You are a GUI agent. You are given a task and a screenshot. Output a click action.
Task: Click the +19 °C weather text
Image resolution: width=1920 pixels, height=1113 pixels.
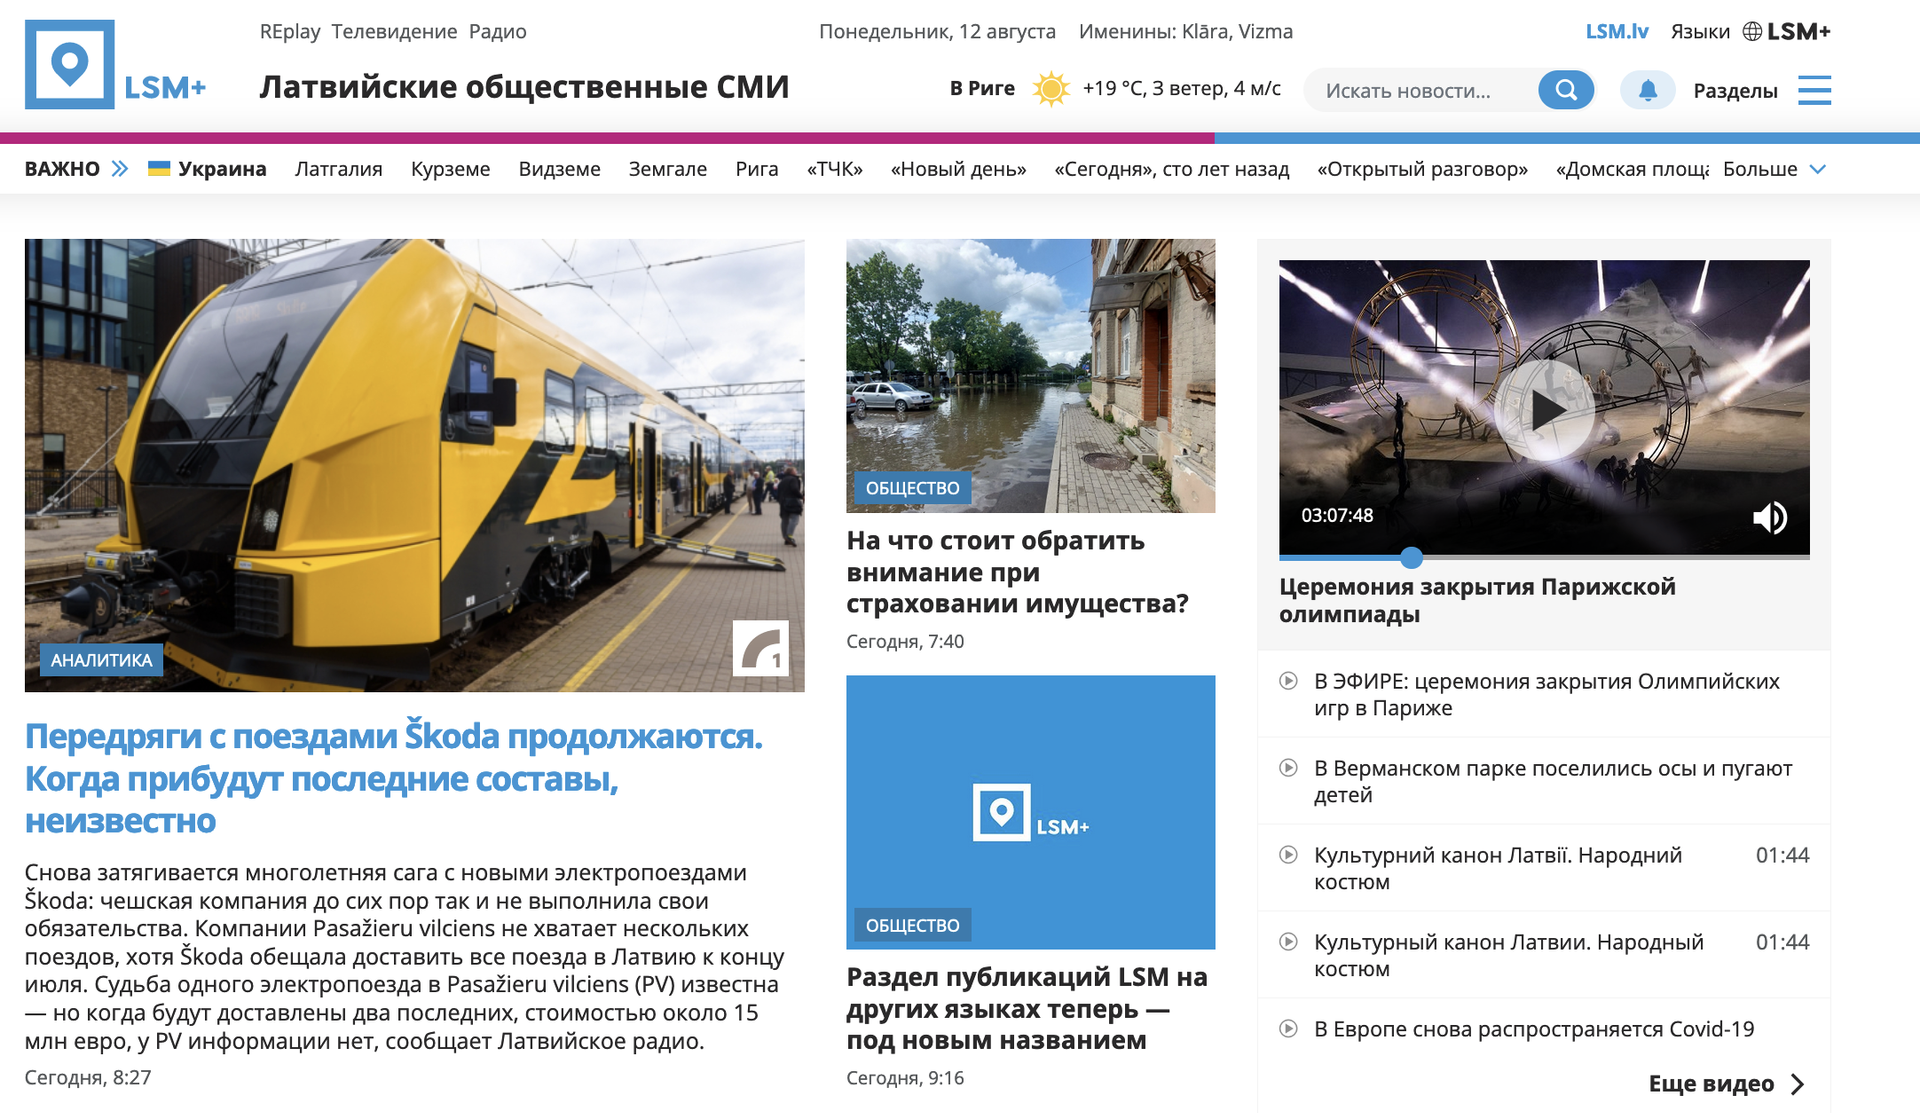pos(1181,89)
